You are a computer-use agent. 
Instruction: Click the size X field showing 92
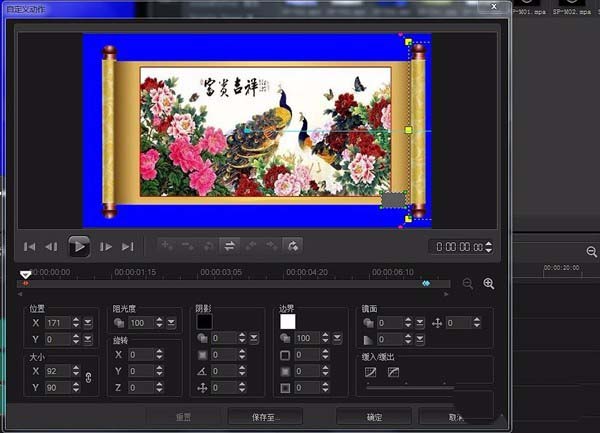(58, 371)
